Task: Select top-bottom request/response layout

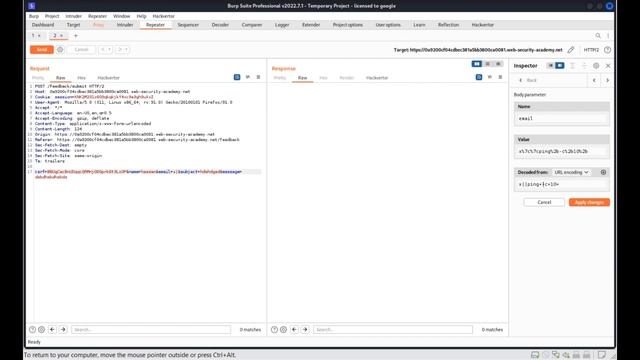Action: pos(487,64)
